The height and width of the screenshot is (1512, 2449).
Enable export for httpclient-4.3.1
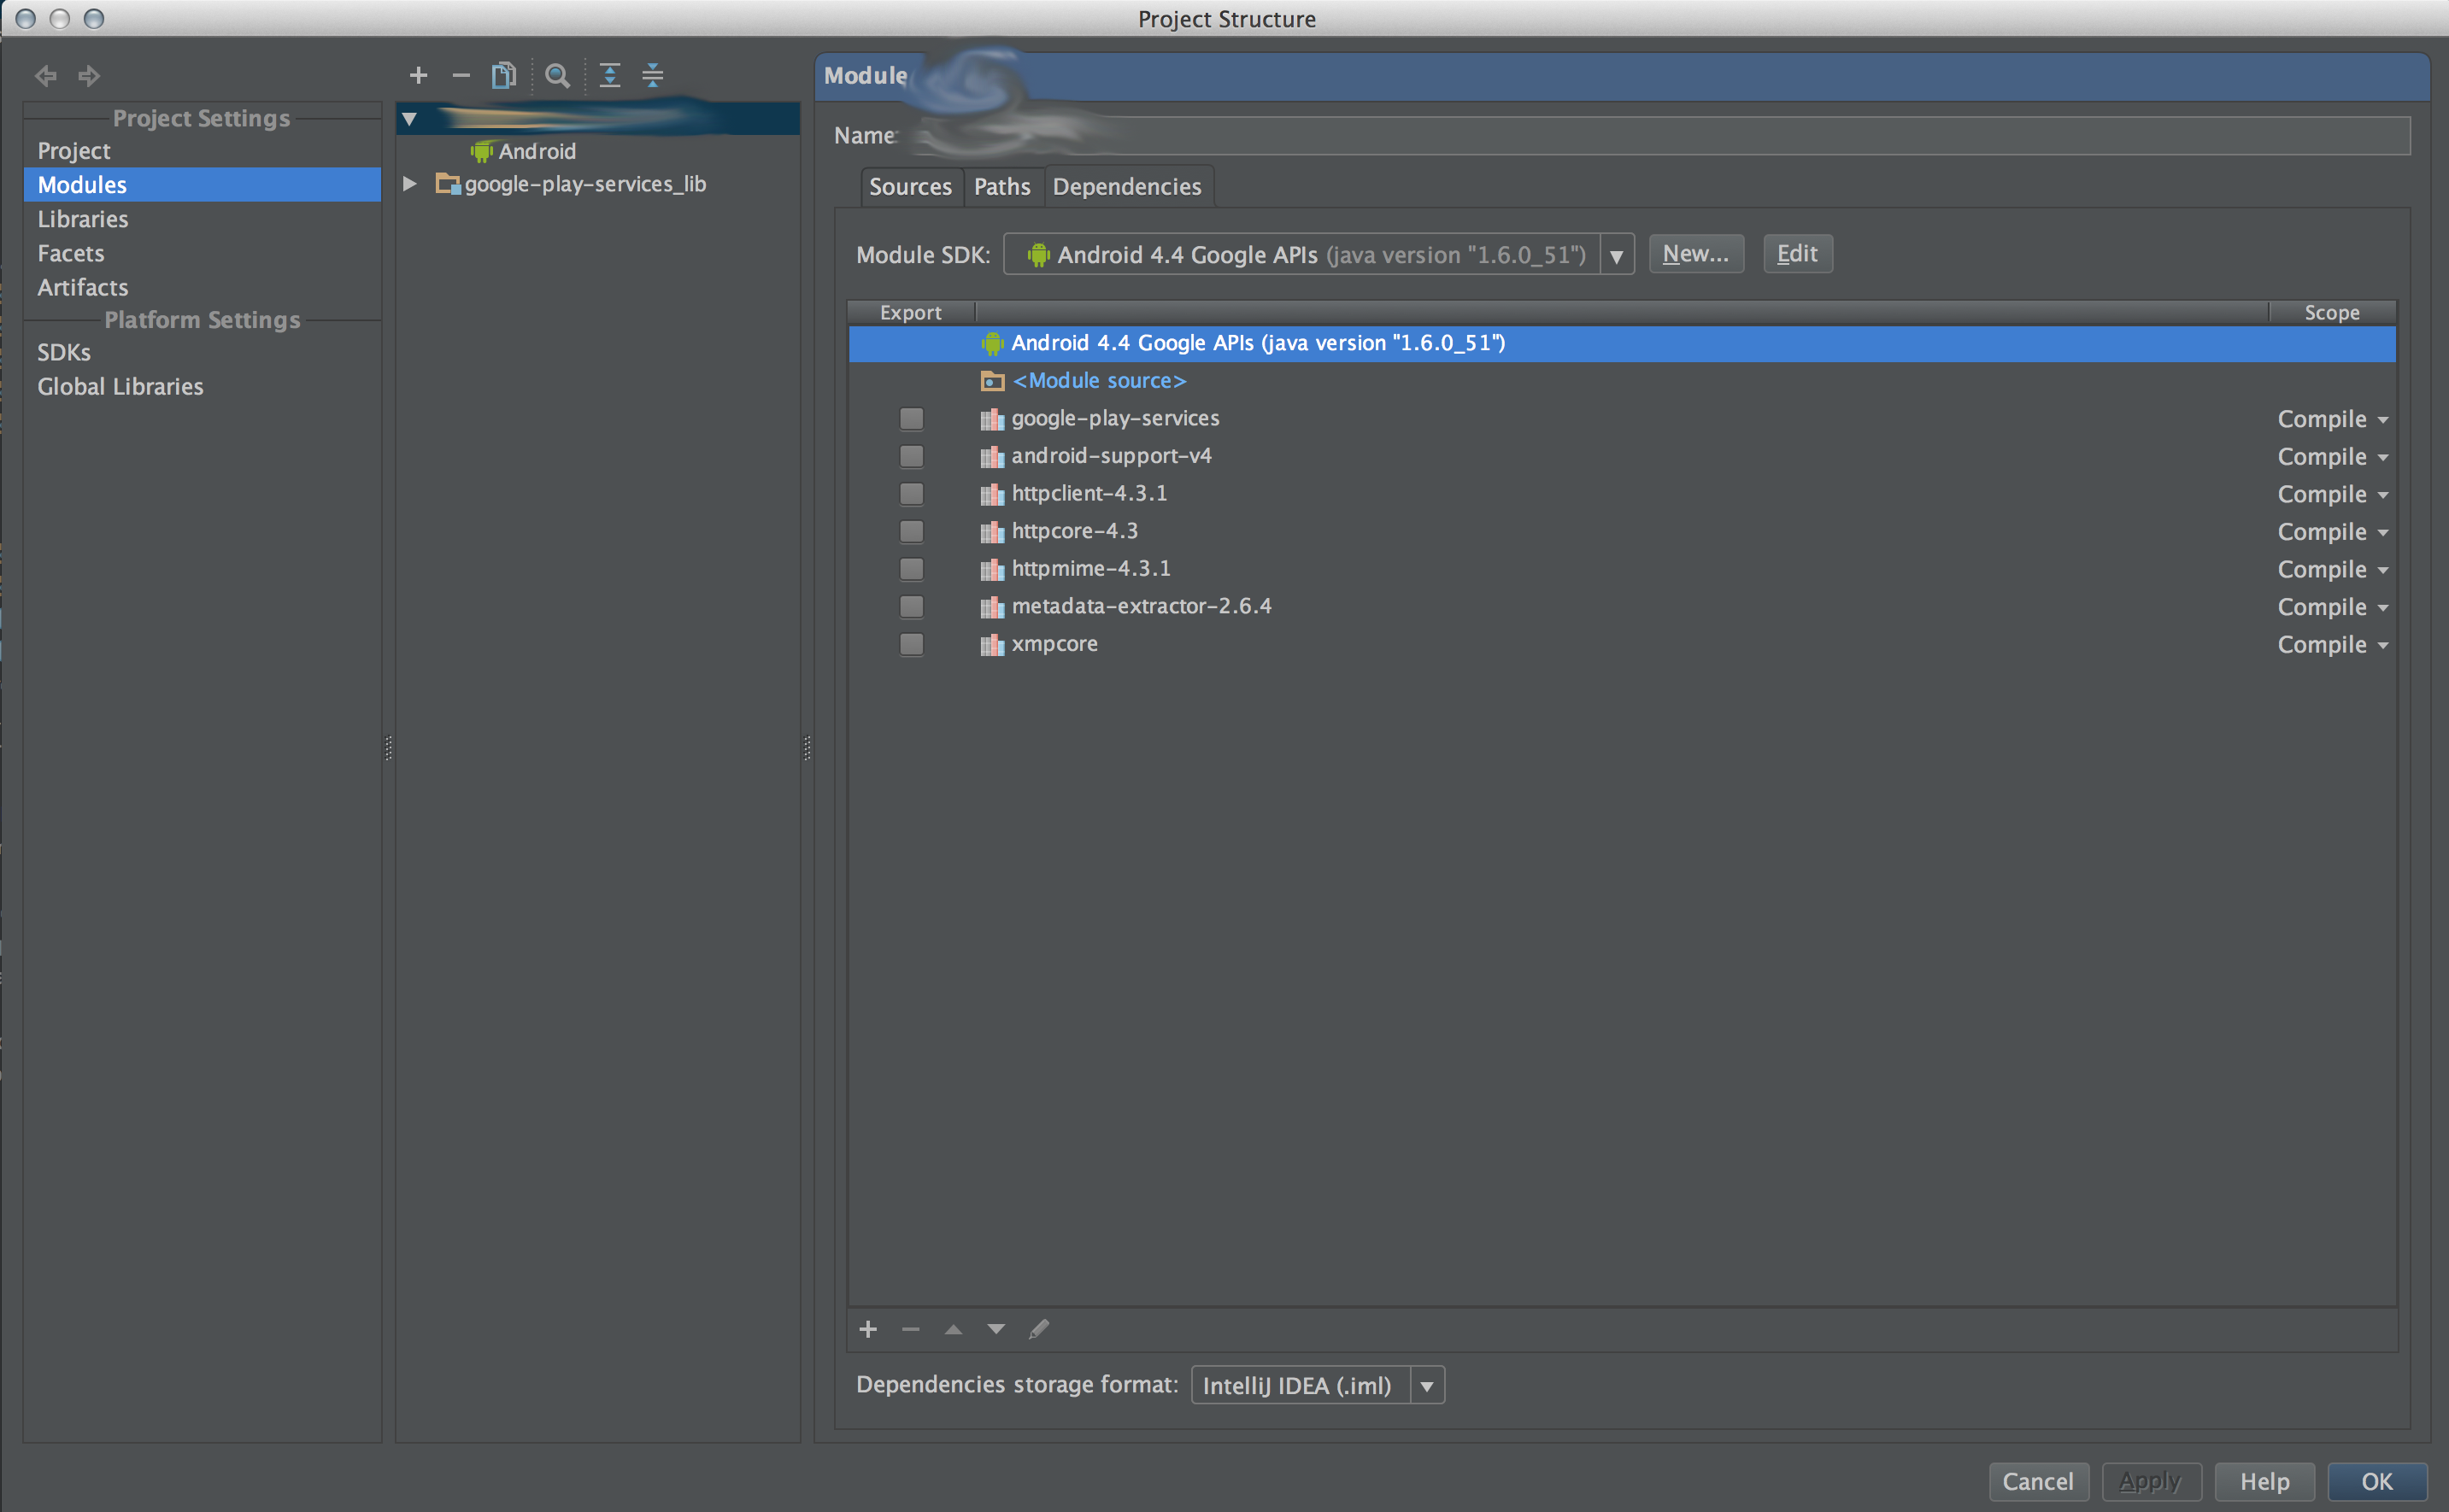pyautogui.click(x=911, y=493)
